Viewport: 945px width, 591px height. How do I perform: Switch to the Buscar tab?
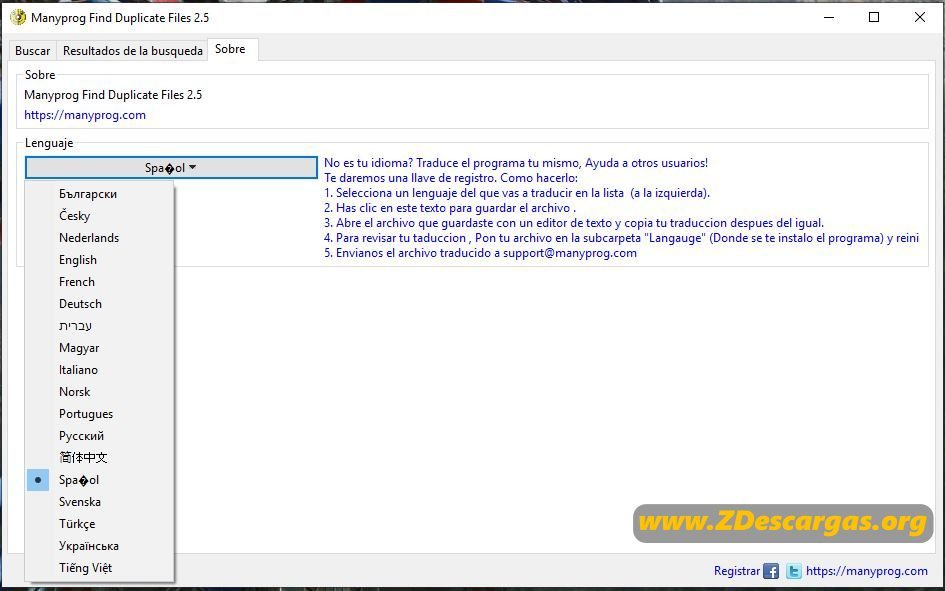33,51
